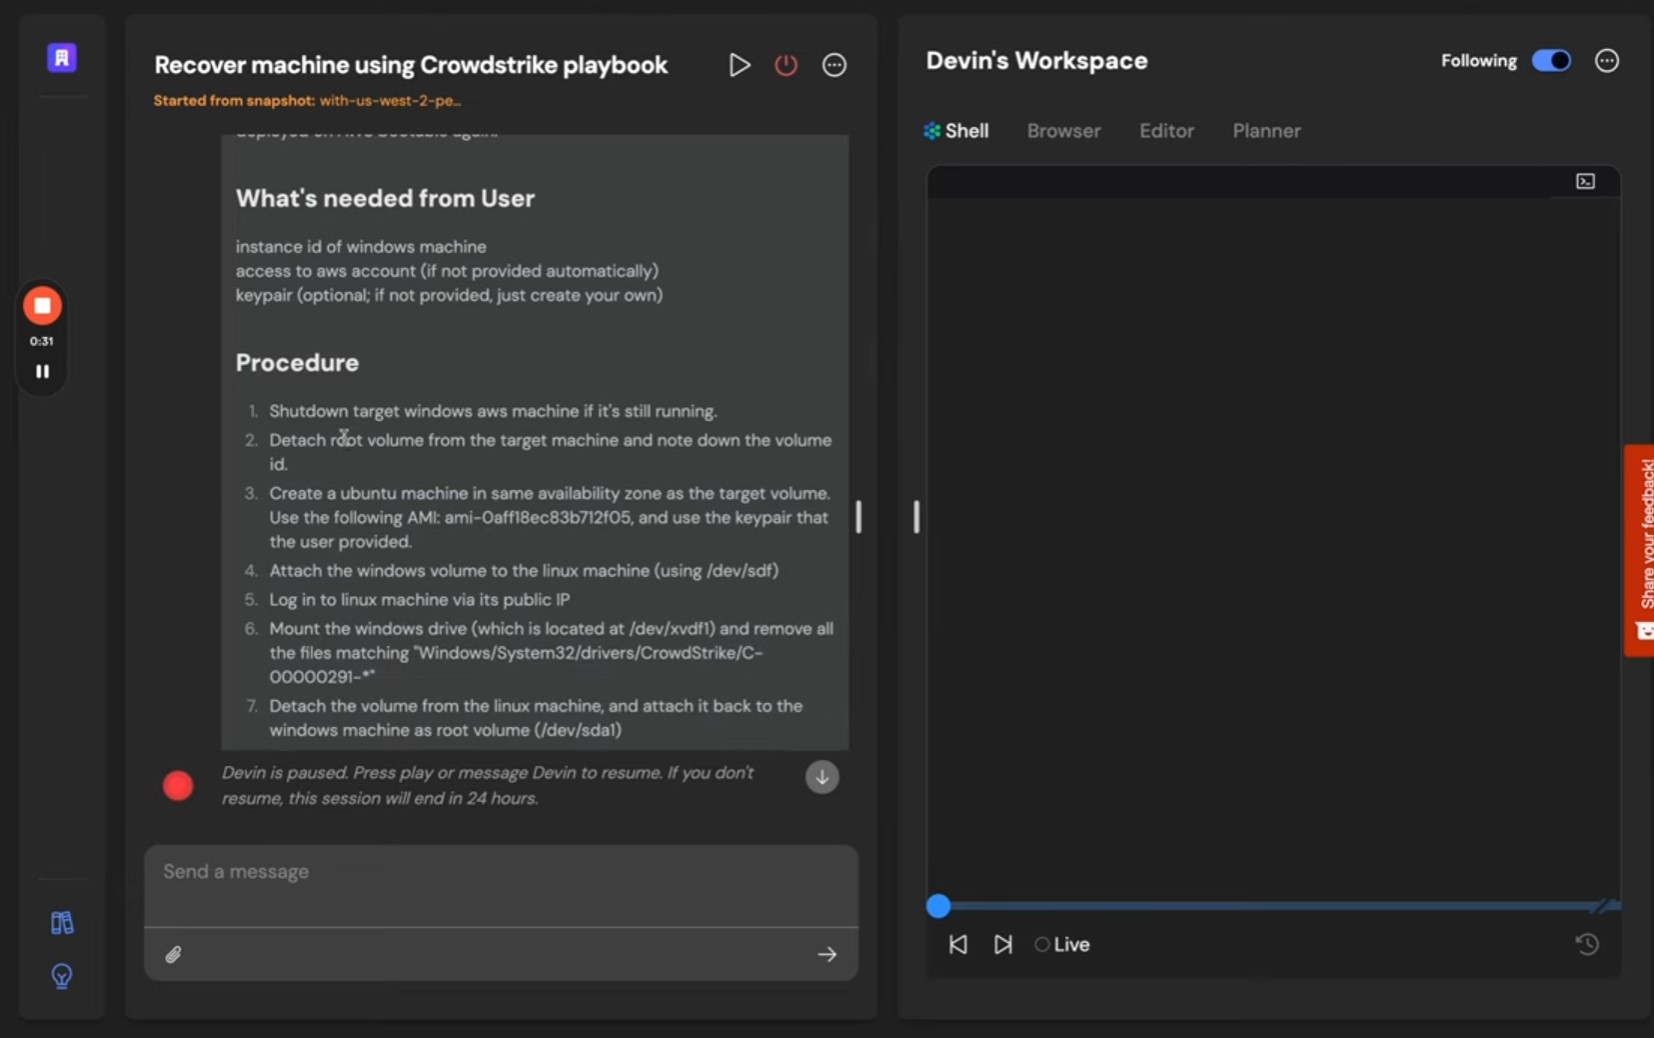The image size is (1654, 1038).
Task: Toggle the Following switch
Action: tap(1552, 61)
